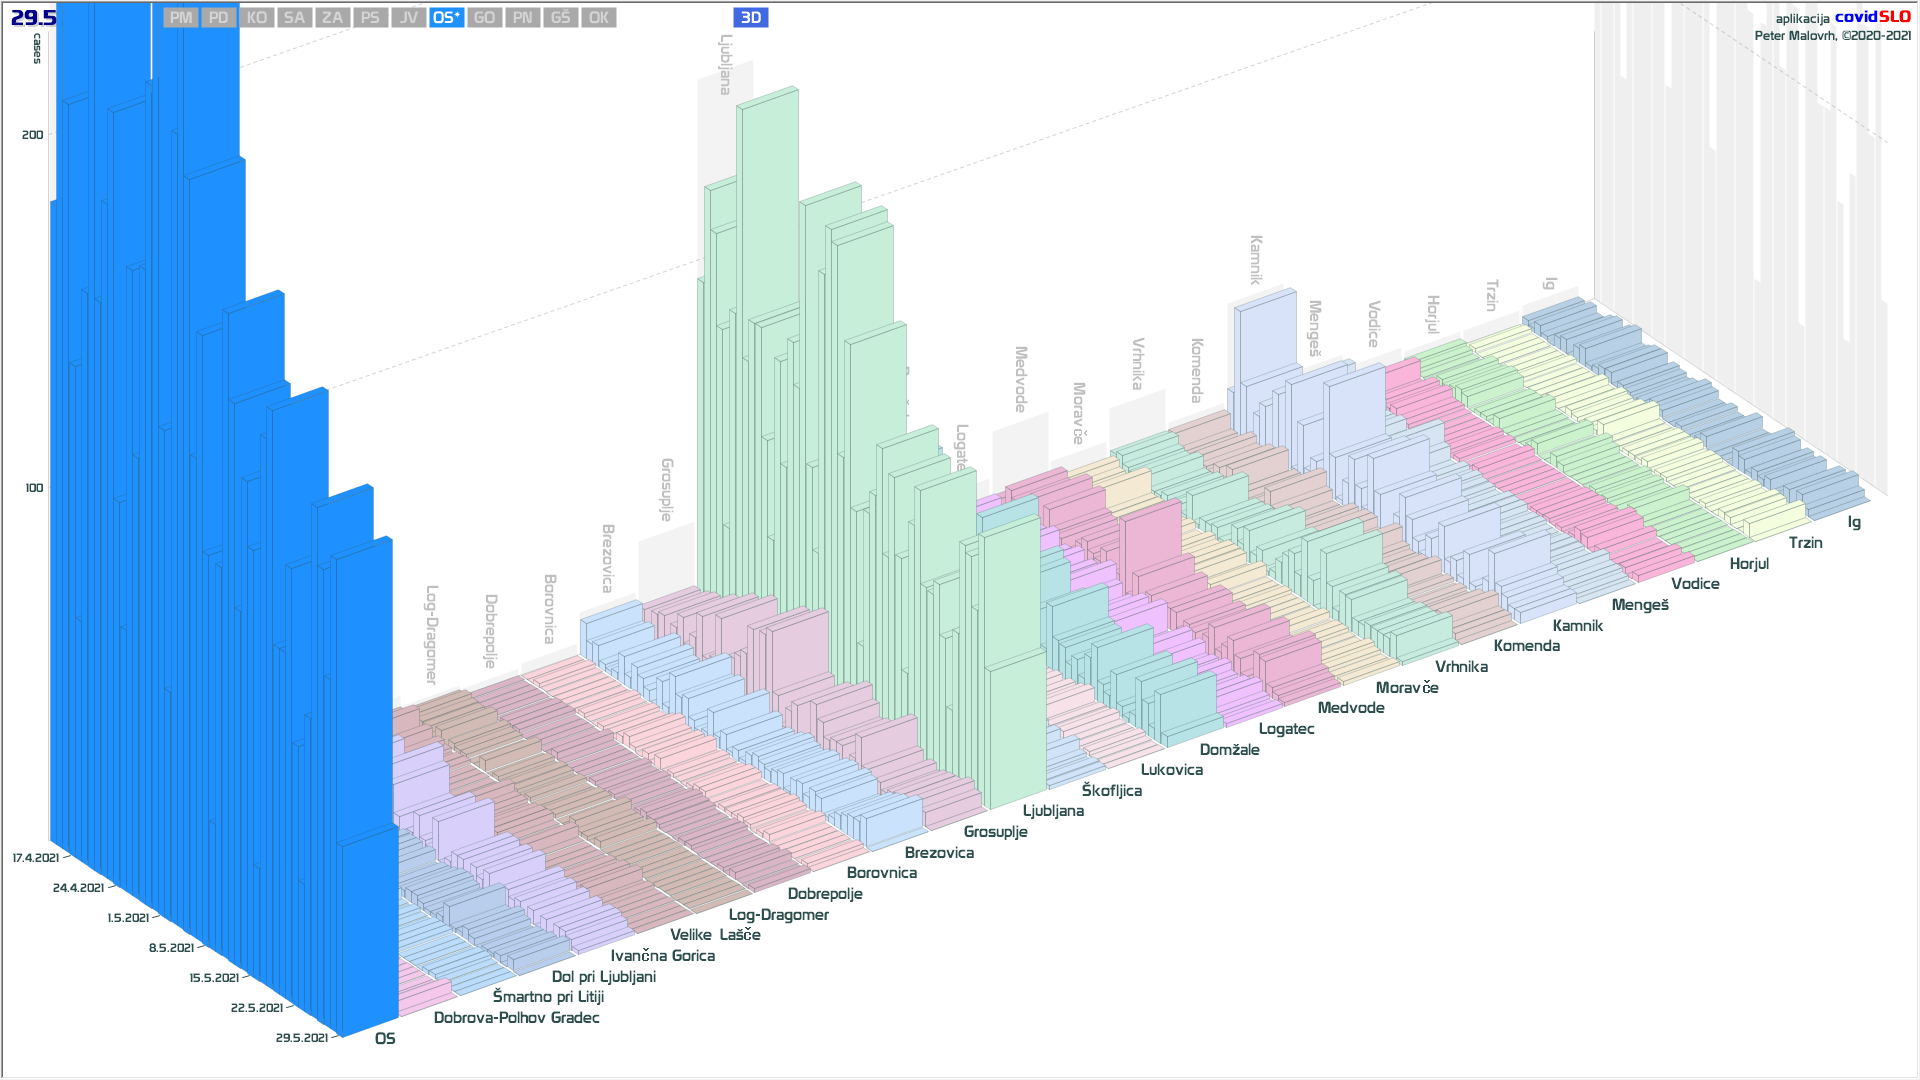Select the GŠ region button
Viewport: 1920px width, 1080px height.
coord(560,18)
